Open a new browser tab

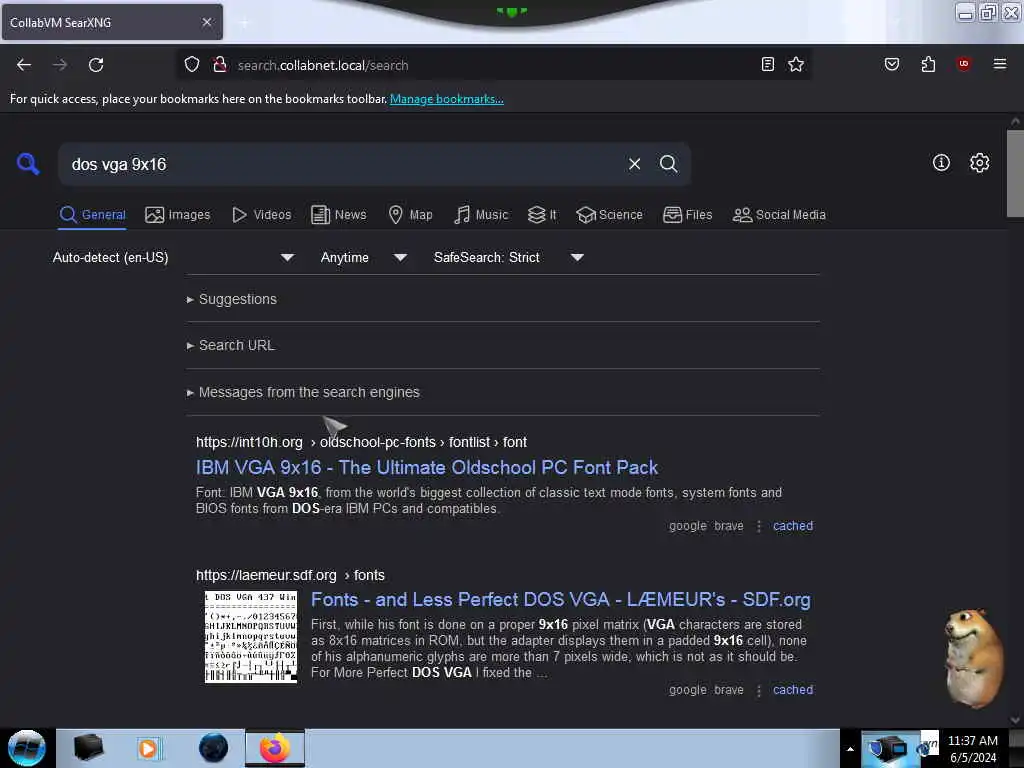244,23
